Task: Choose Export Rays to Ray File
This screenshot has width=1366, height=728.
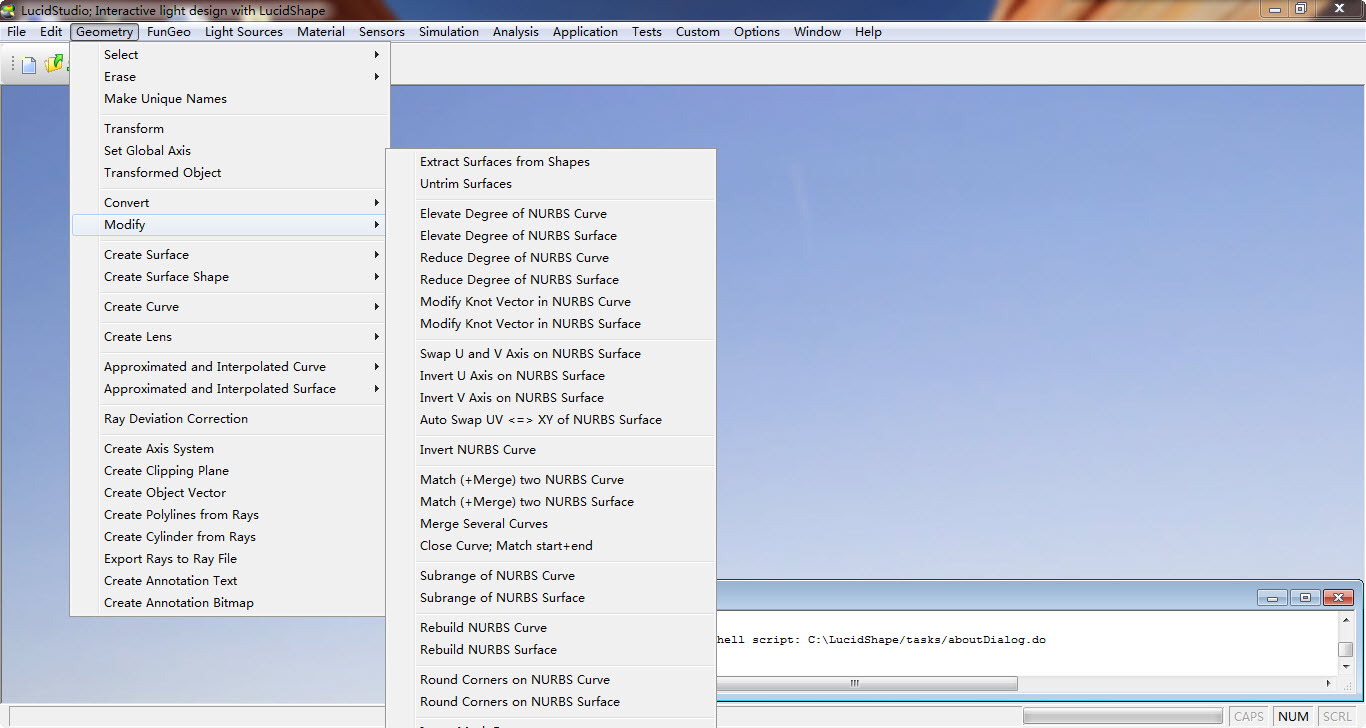Action: 229,559
